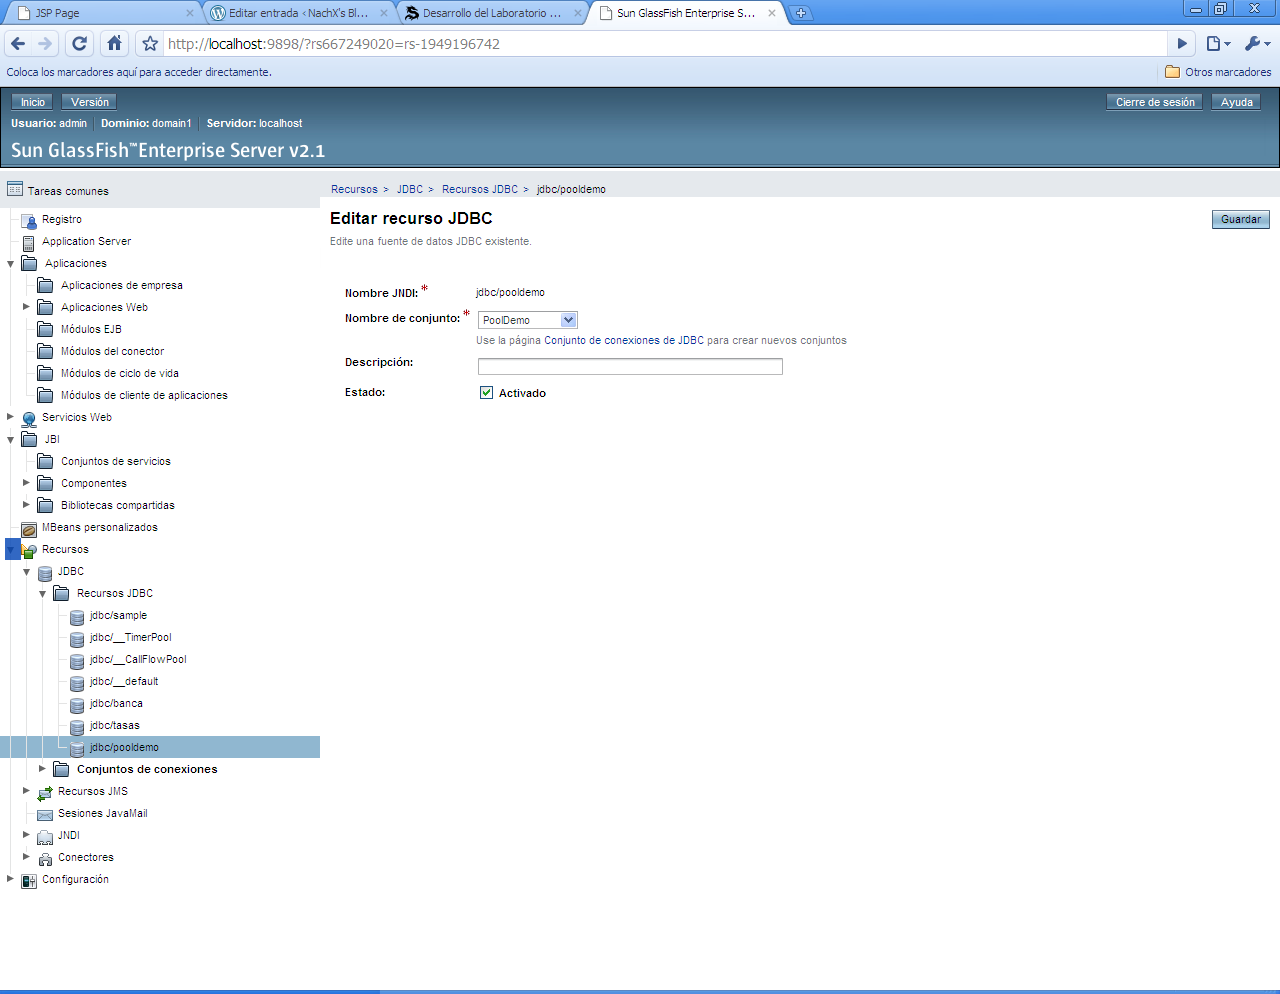Viewport: 1280px width, 994px height.
Task: Go to the browser Home page icon
Action: pos(114,43)
